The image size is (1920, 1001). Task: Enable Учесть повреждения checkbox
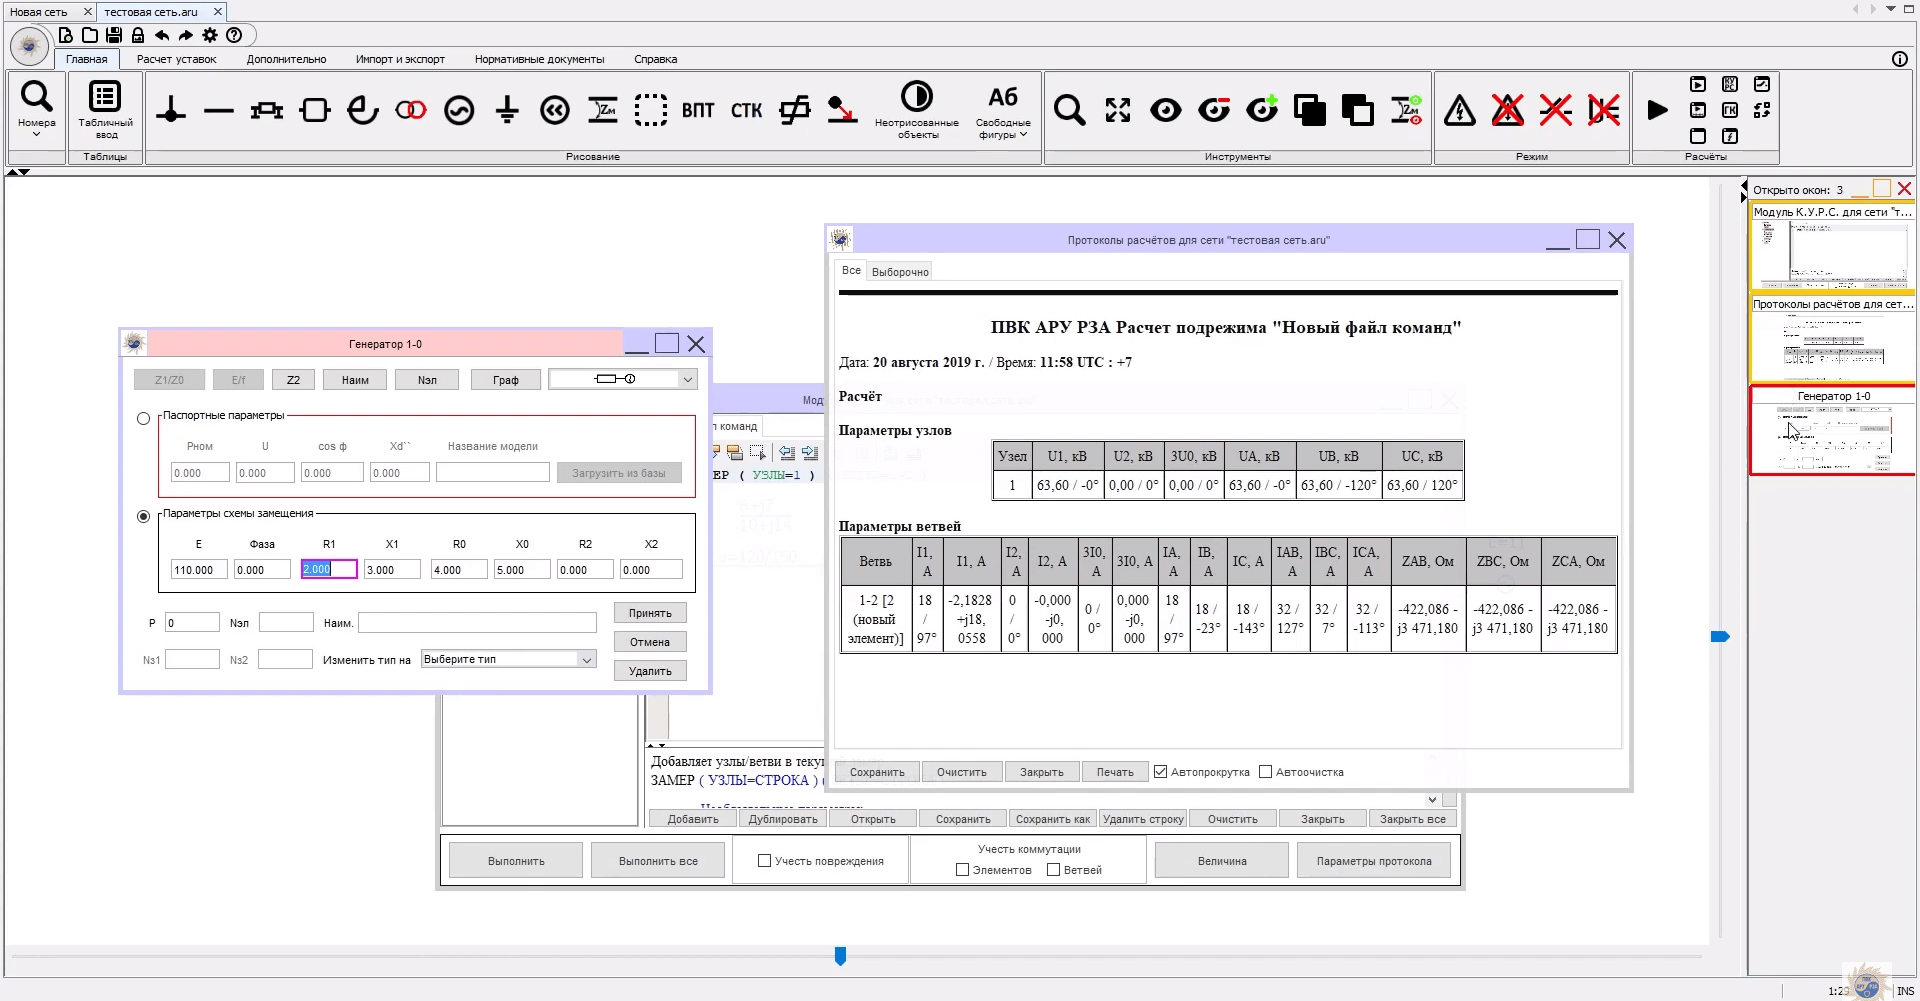tap(765, 861)
